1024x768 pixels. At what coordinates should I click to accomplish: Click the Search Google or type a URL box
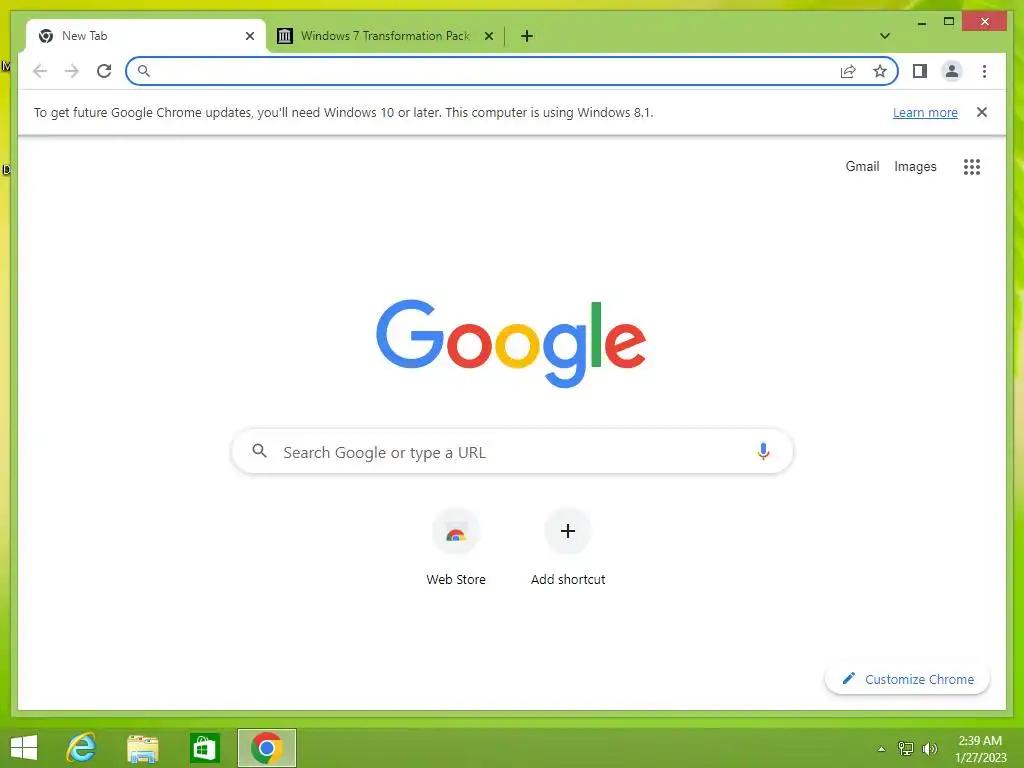point(512,451)
